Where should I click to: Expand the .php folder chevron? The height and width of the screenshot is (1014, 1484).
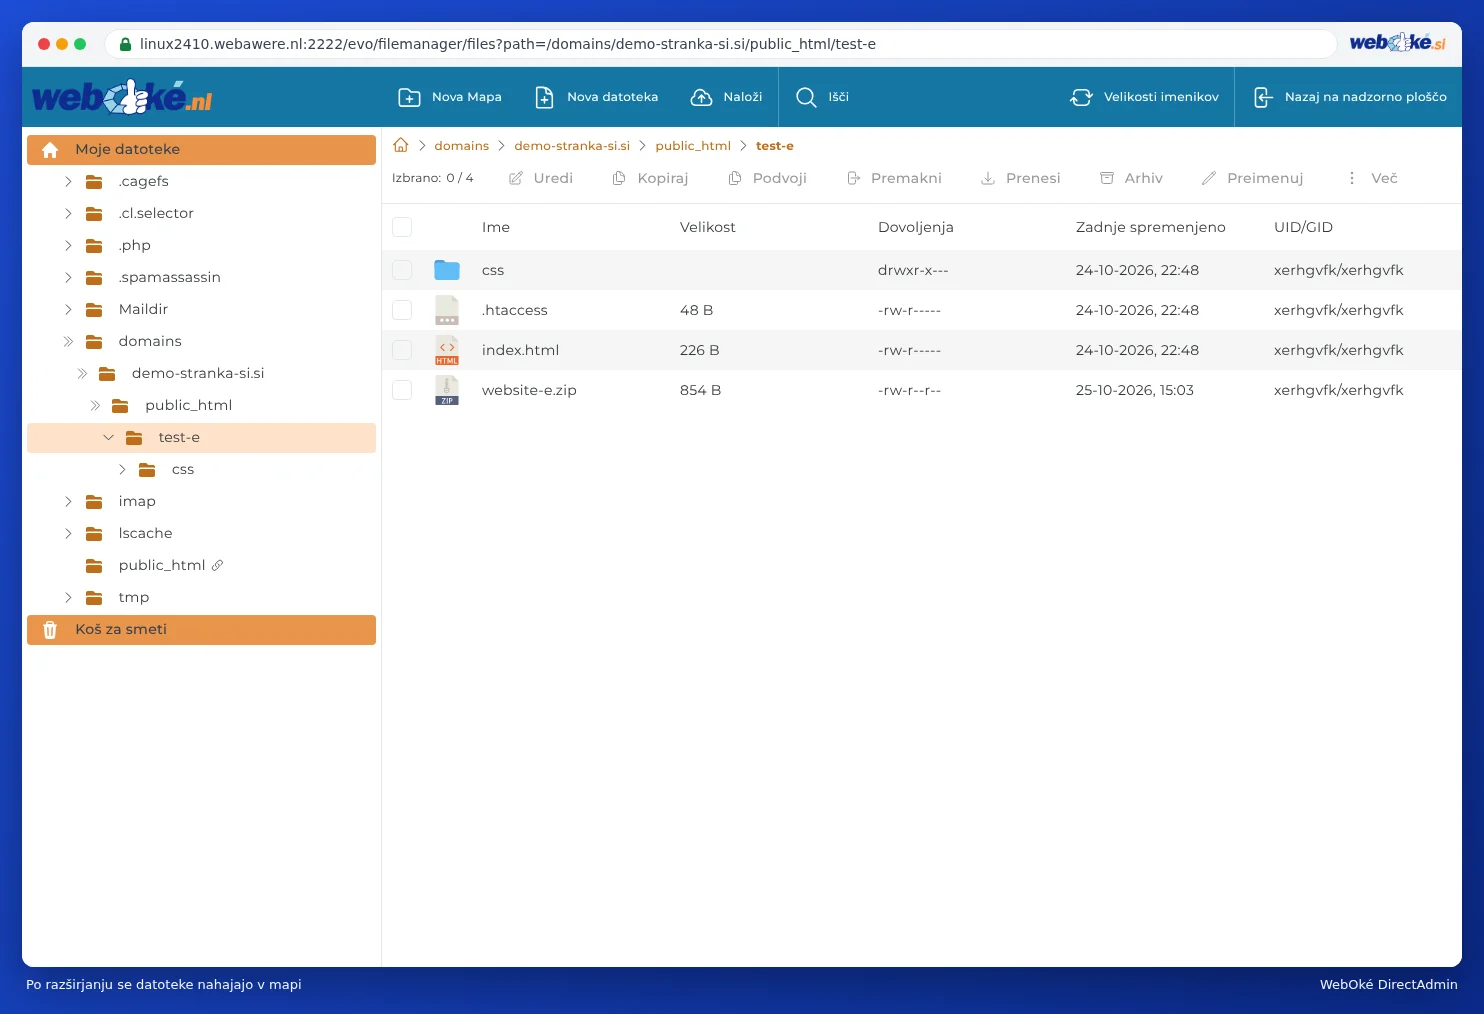pyautogui.click(x=68, y=245)
